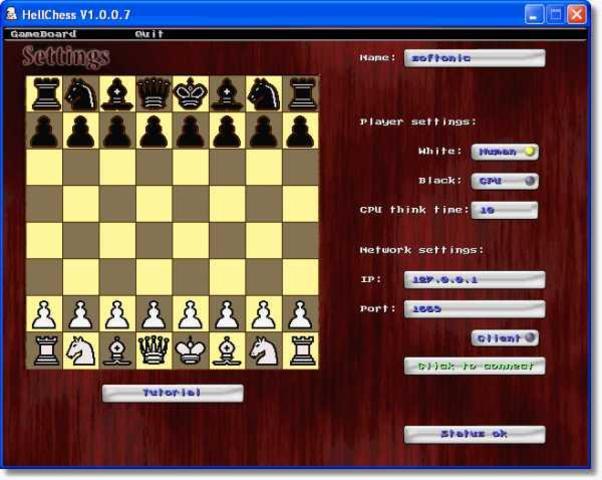Click the black knight next to the left rook
Viewport: 602px width, 480px height.
pyautogui.click(x=80, y=94)
